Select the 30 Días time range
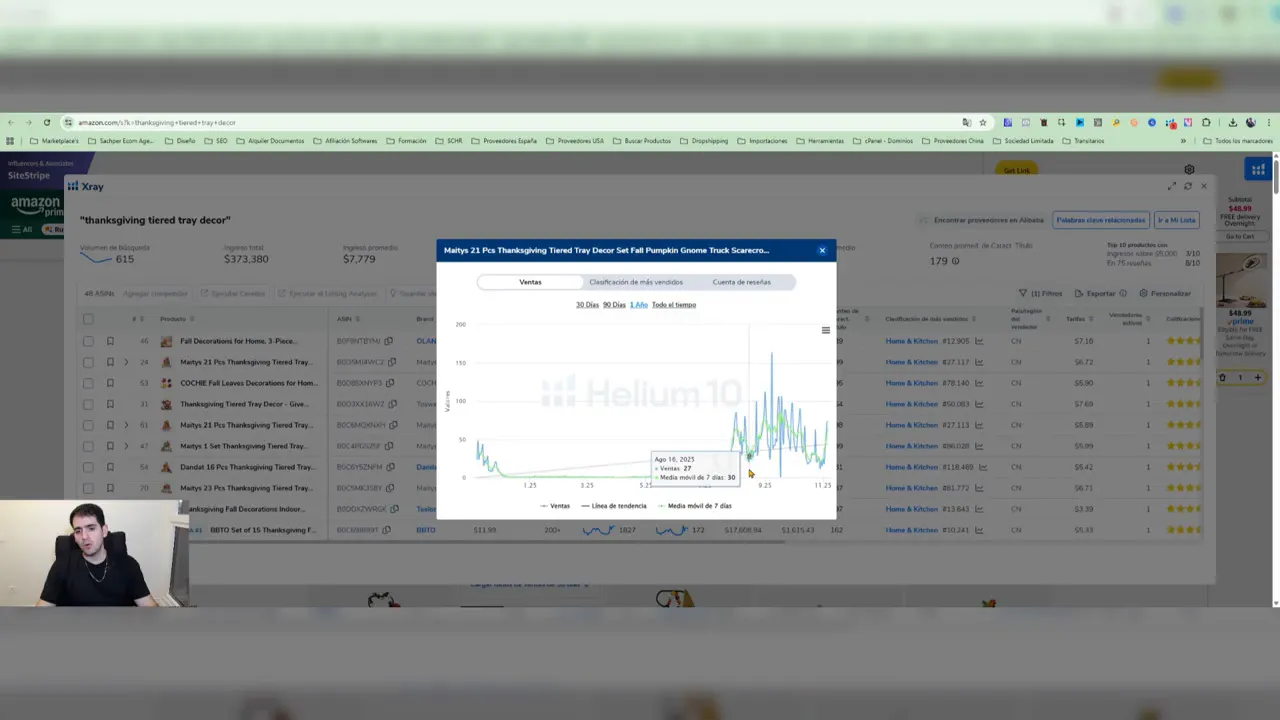 (587, 305)
